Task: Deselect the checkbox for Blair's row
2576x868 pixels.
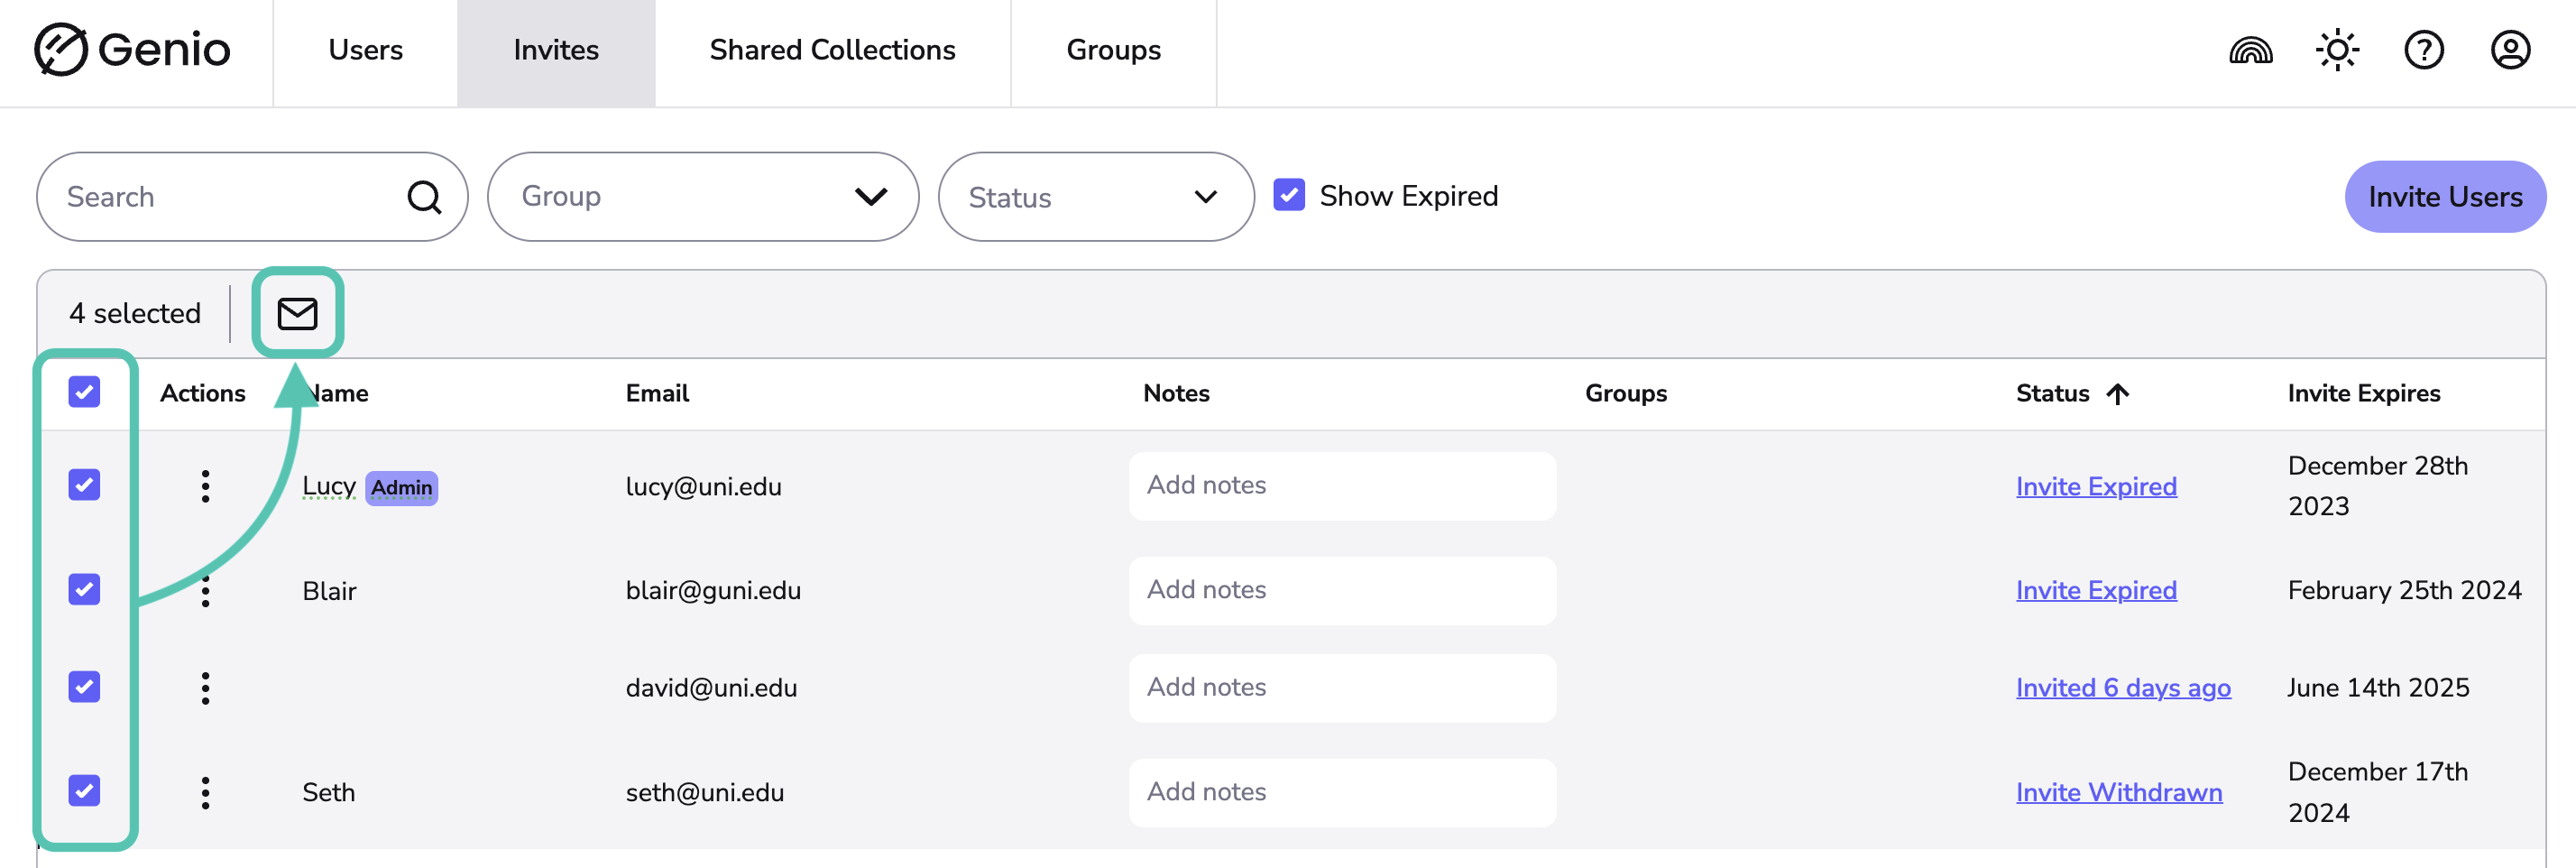Action: [85, 589]
